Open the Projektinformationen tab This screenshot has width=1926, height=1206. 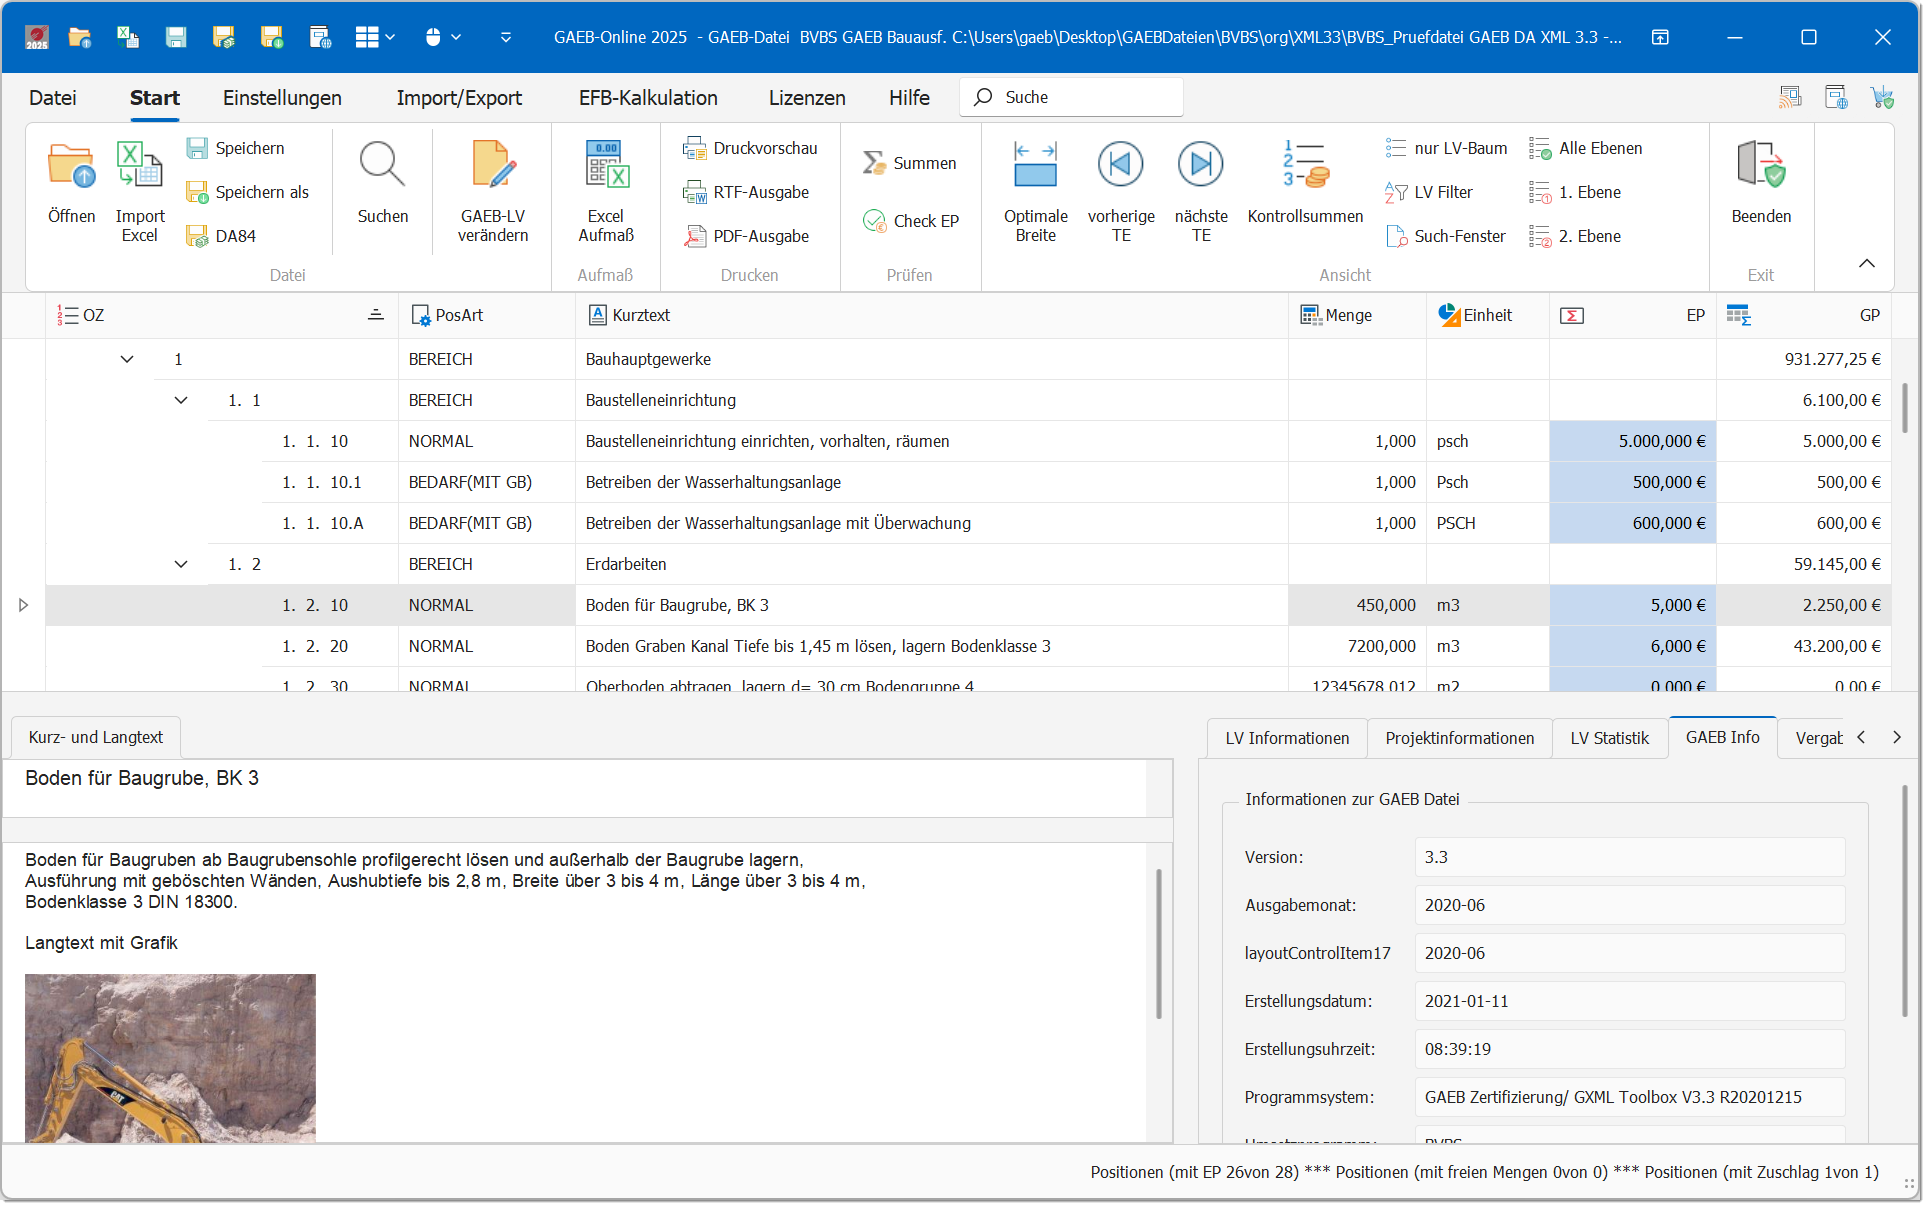1460,738
